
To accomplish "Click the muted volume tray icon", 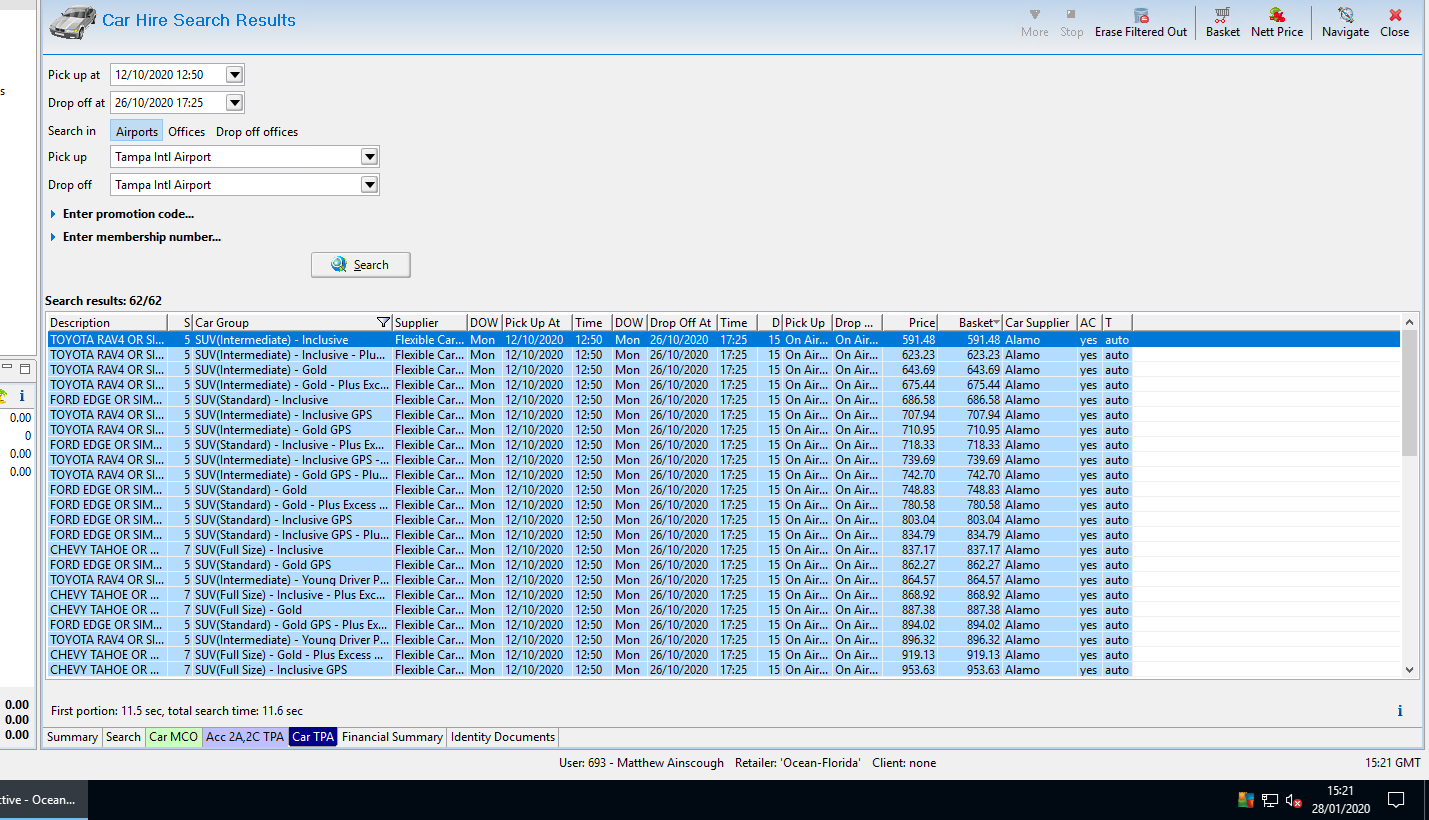I will (1293, 800).
